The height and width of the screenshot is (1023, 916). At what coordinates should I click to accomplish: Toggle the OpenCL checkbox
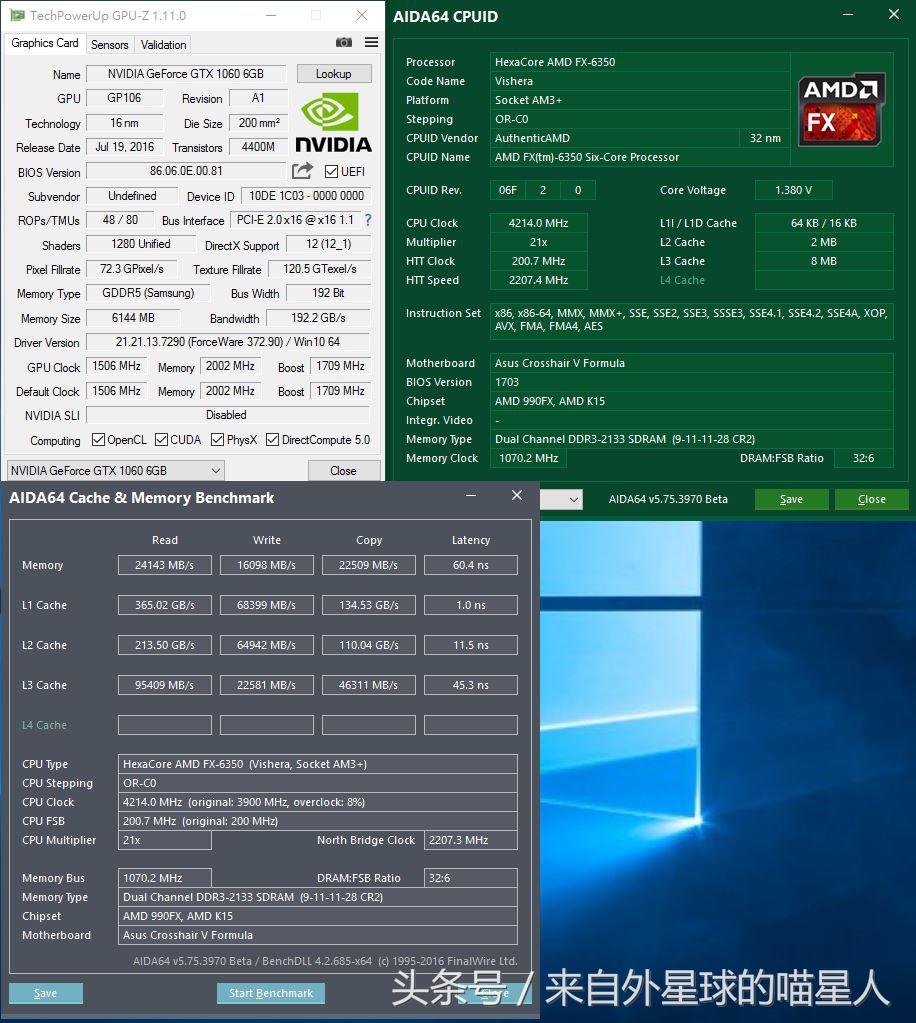[x=99, y=440]
